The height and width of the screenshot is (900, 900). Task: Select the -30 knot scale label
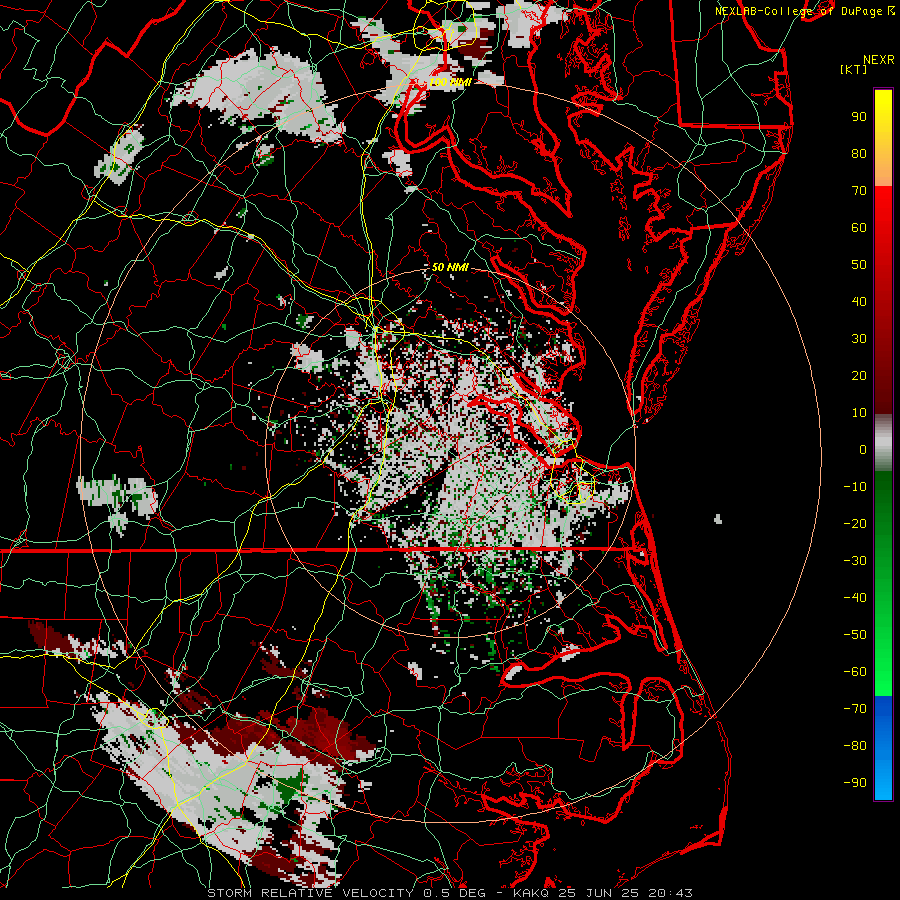(855, 561)
